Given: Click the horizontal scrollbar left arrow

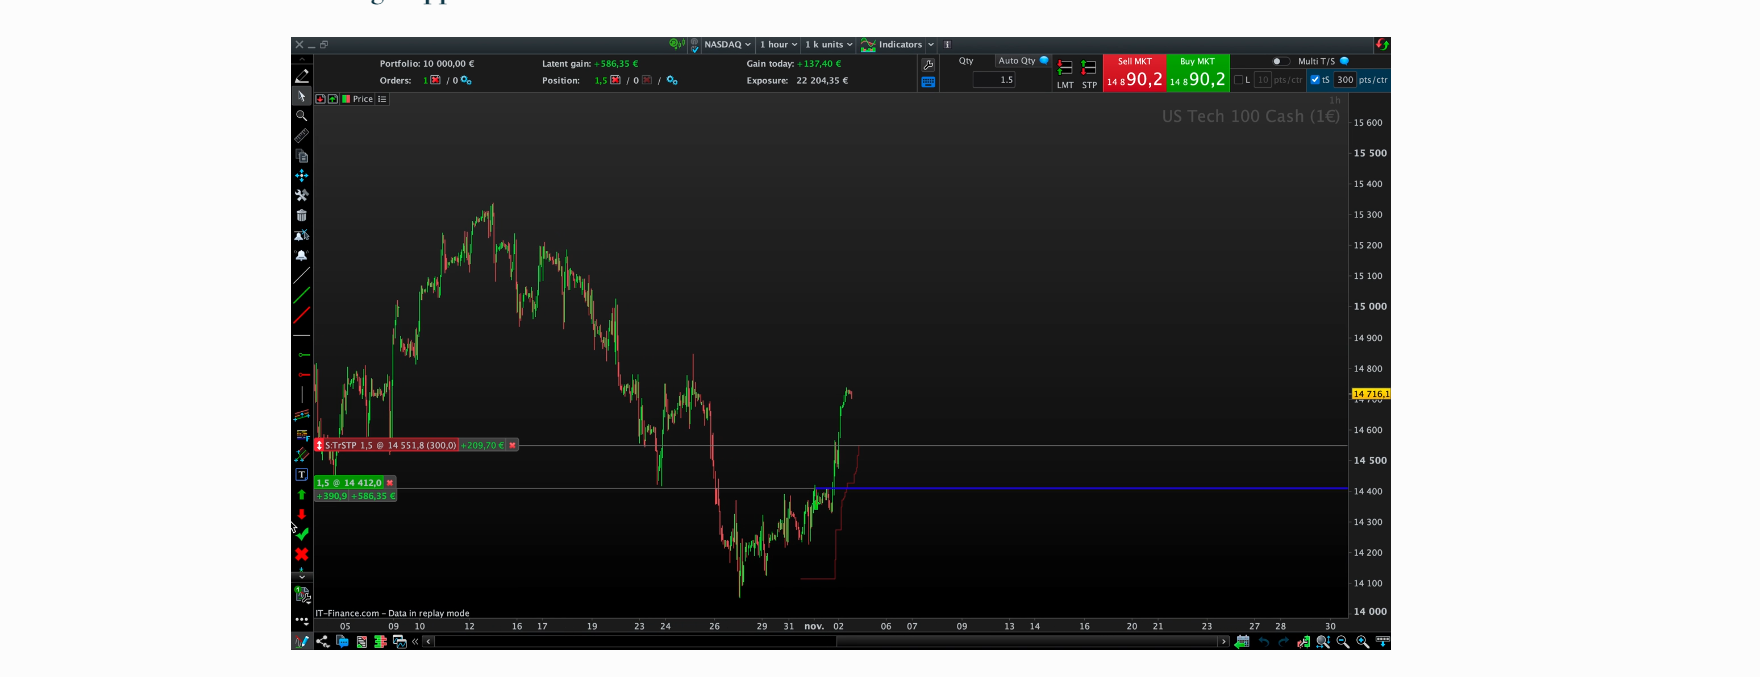Looking at the screenshot, I should click(429, 642).
